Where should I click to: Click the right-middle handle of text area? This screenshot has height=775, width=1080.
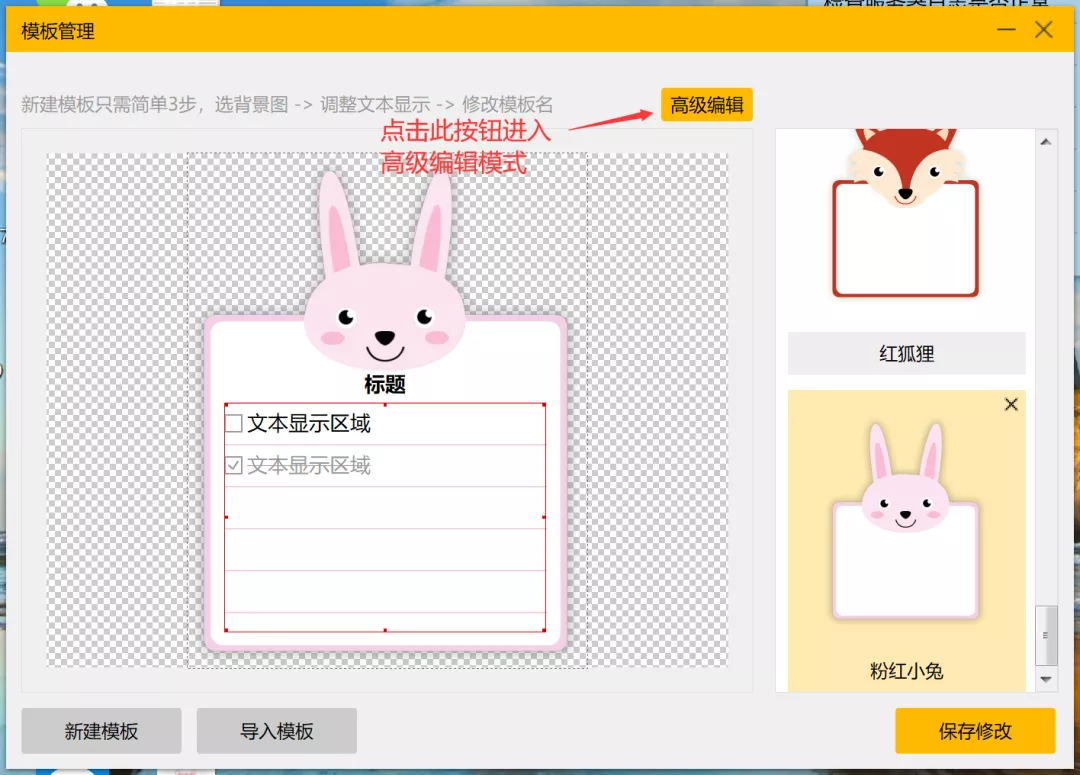point(544,517)
